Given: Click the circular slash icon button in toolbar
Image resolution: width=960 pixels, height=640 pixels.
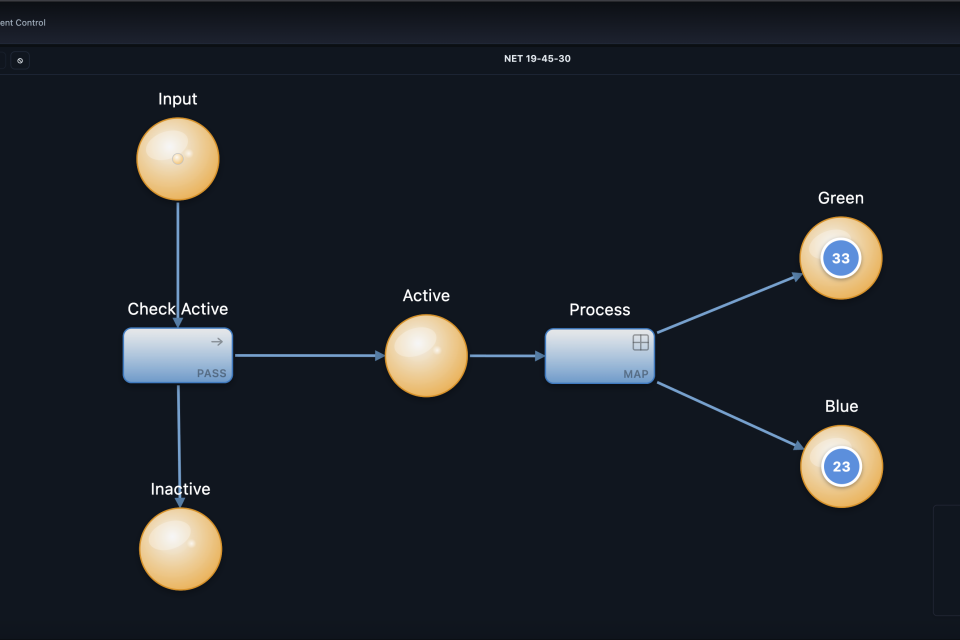Looking at the screenshot, I should pos(20,60).
